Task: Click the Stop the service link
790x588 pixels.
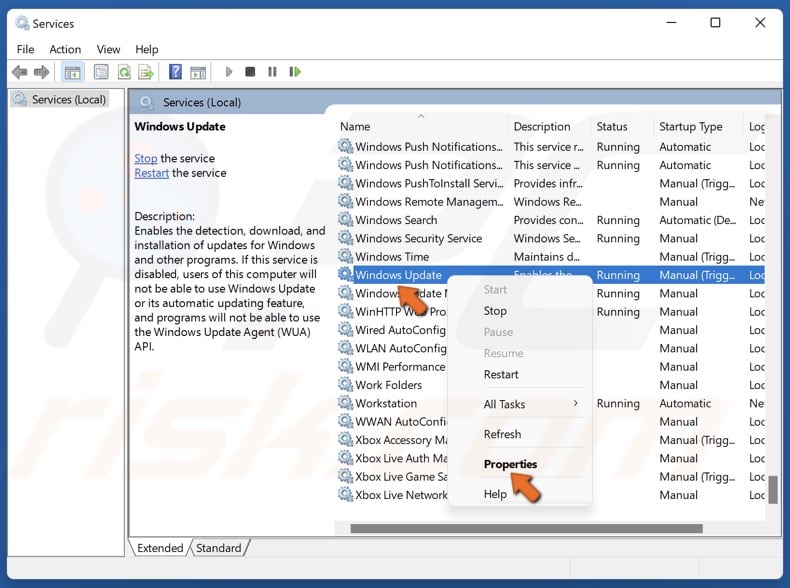Action: tap(146, 158)
